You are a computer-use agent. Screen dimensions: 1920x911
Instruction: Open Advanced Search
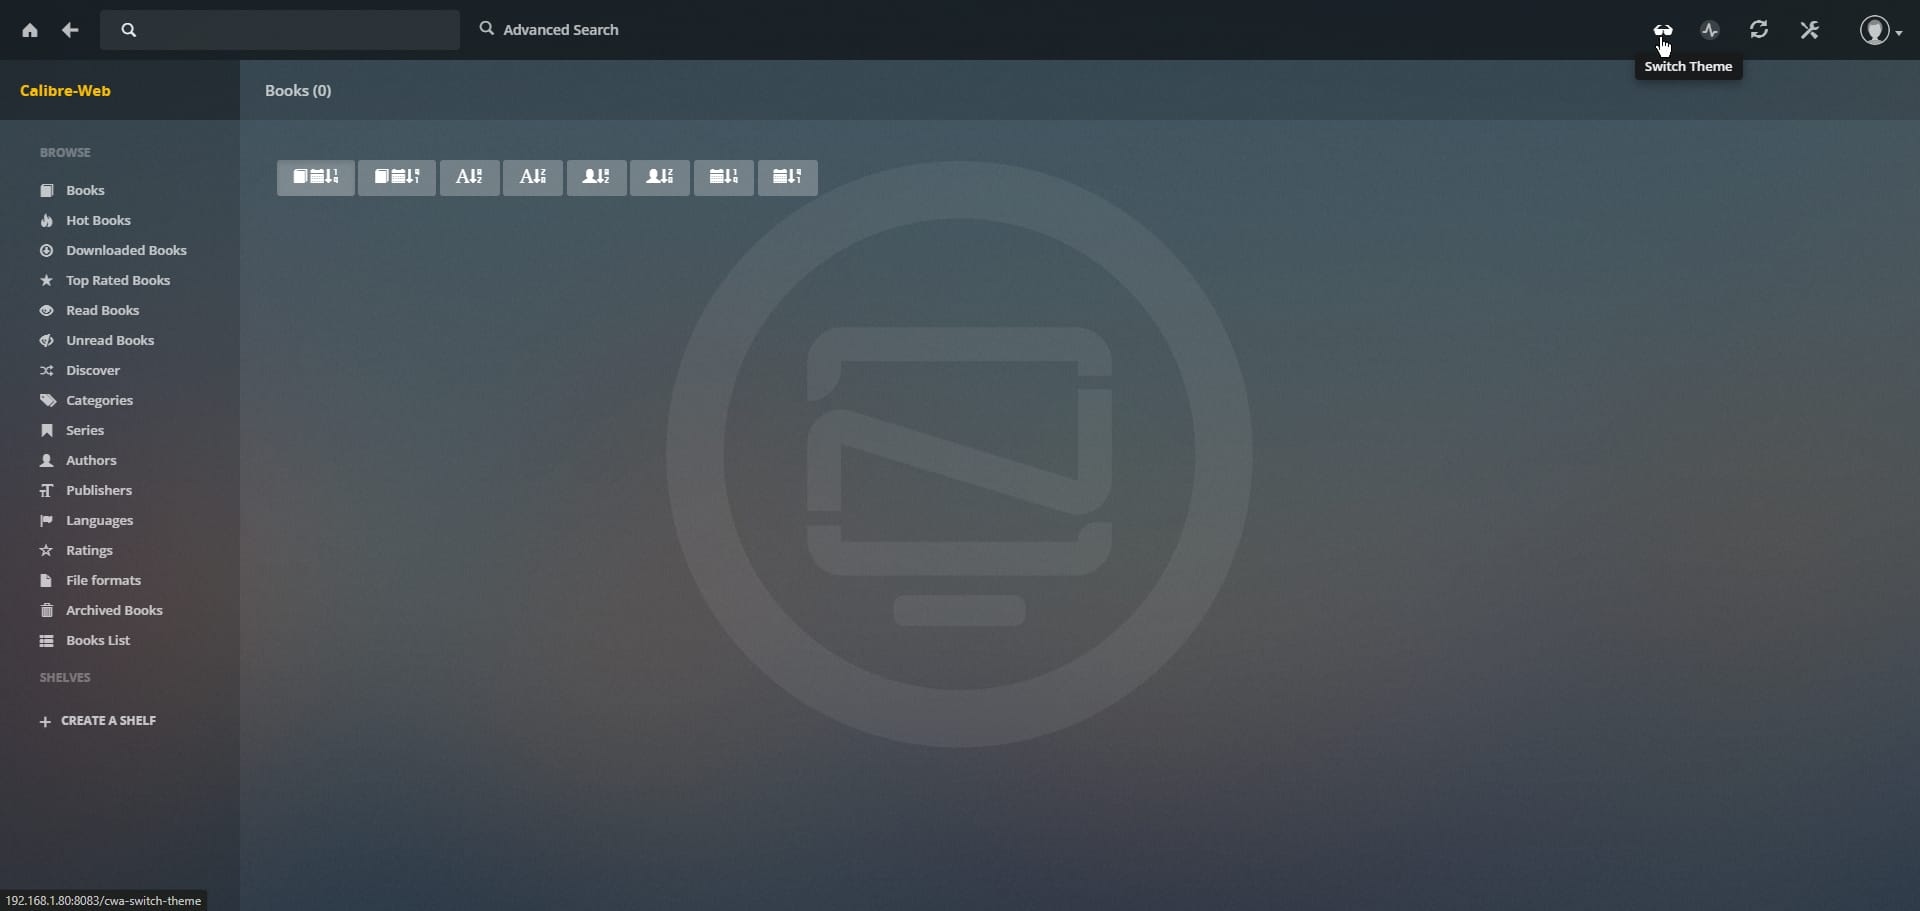[x=549, y=30]
